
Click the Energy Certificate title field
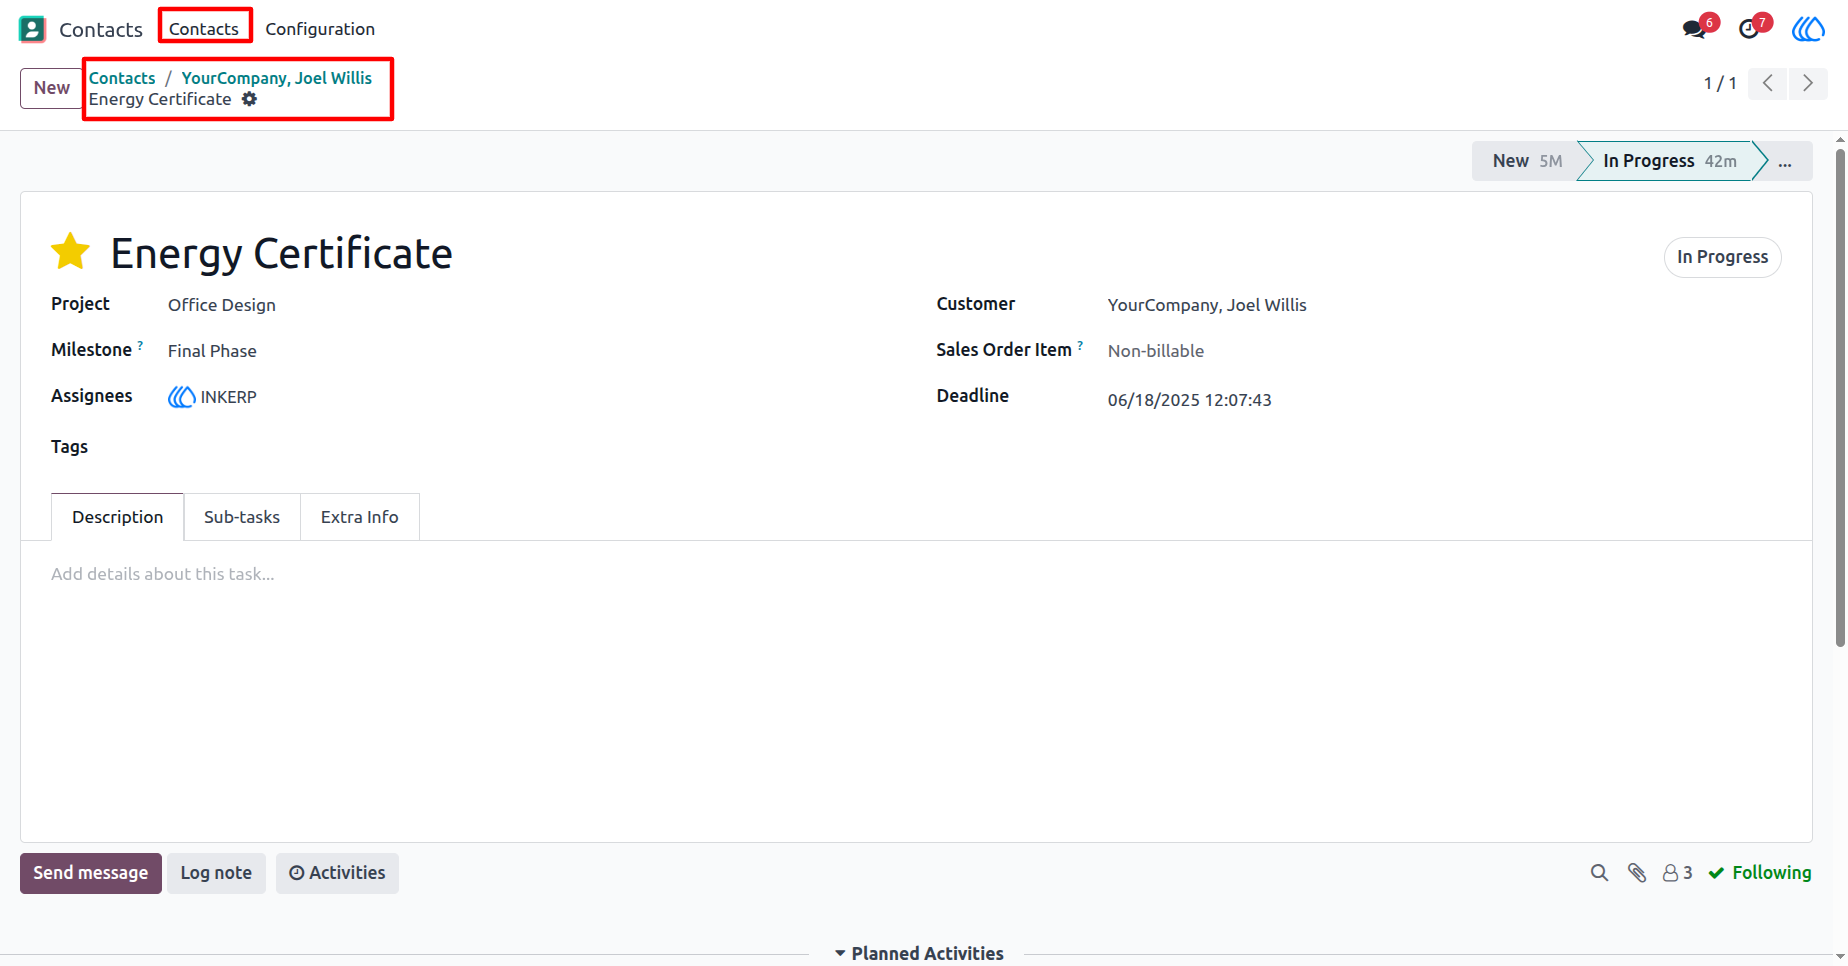click(x=282, y=253)
